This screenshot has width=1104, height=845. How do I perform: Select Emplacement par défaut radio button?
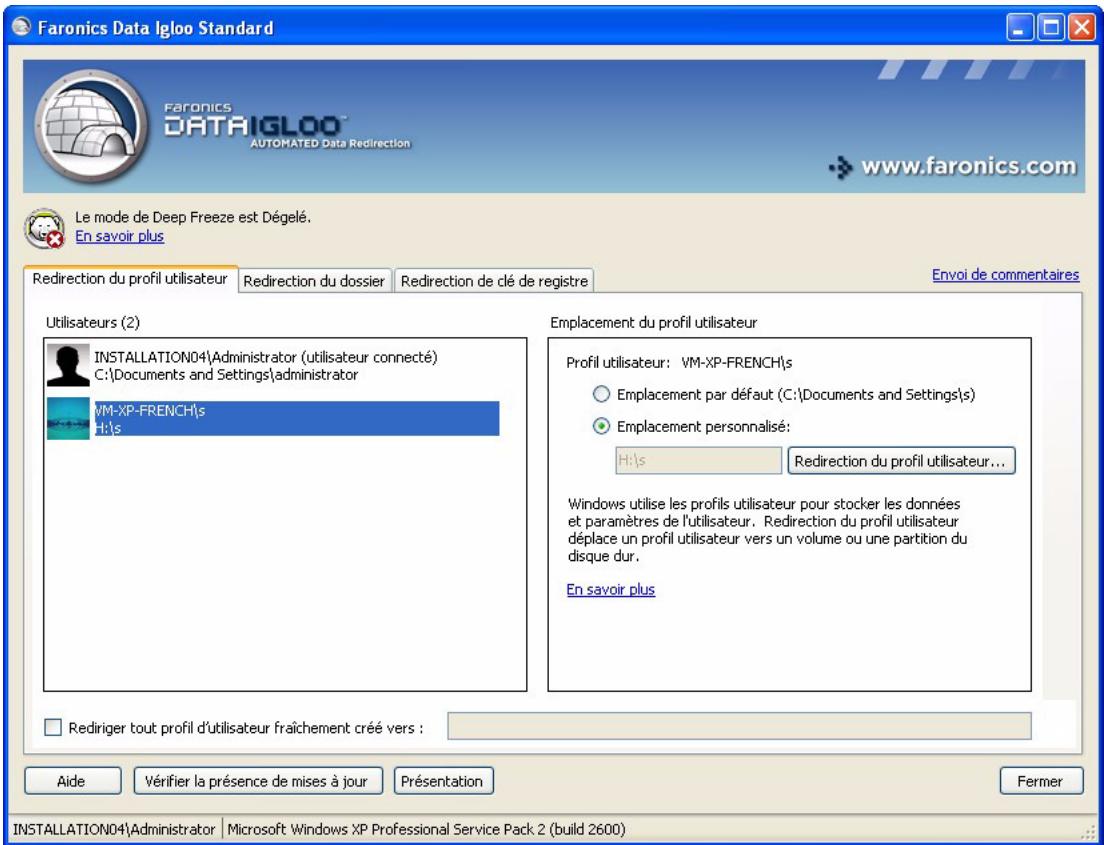[x=601, y=394]
